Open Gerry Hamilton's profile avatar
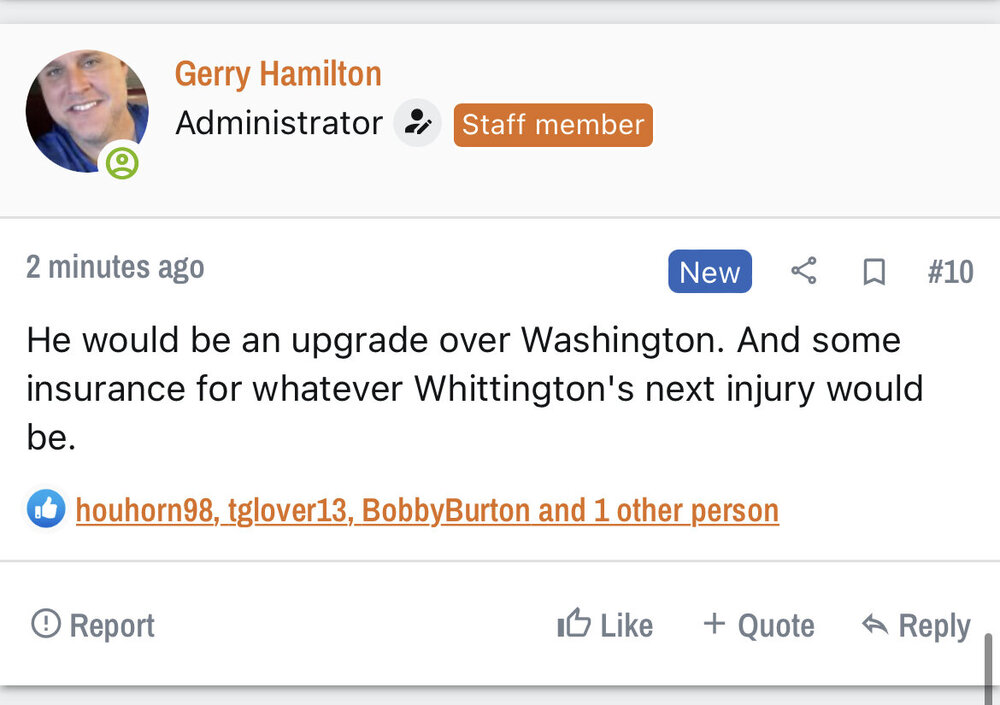Screen dimensions: 1000x705 (86, 110)
